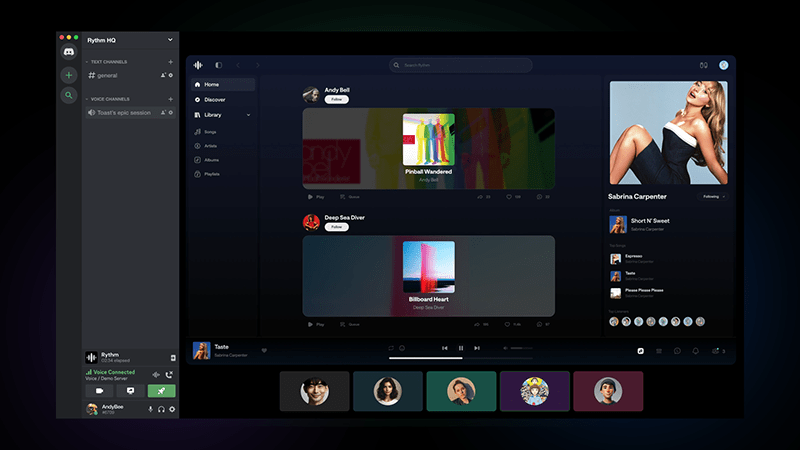This screenshot has height=450, width=800.
Task: Open Albums in the library
Action: point(207,160)
